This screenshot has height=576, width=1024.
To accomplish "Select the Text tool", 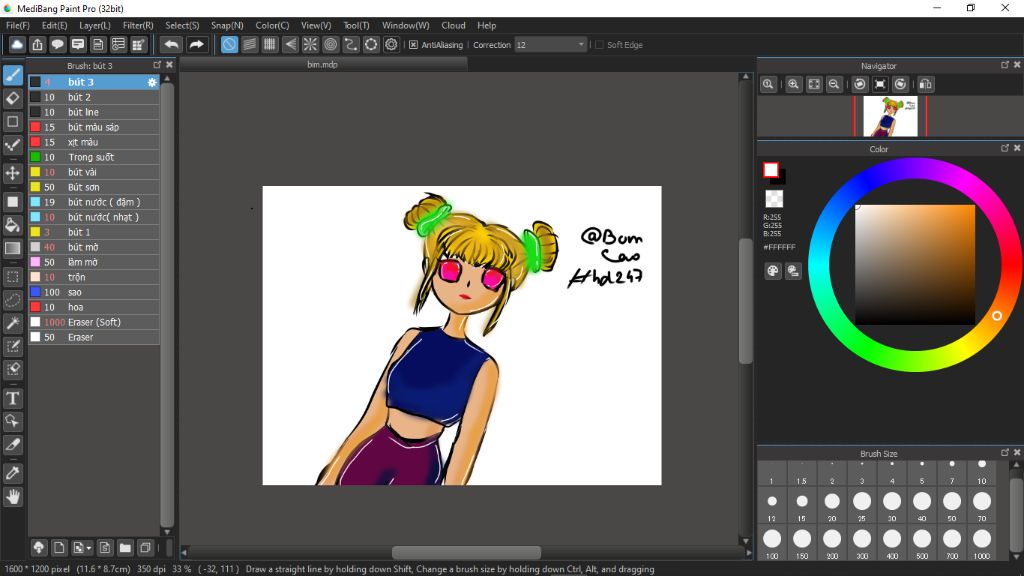I will [12, 398].
